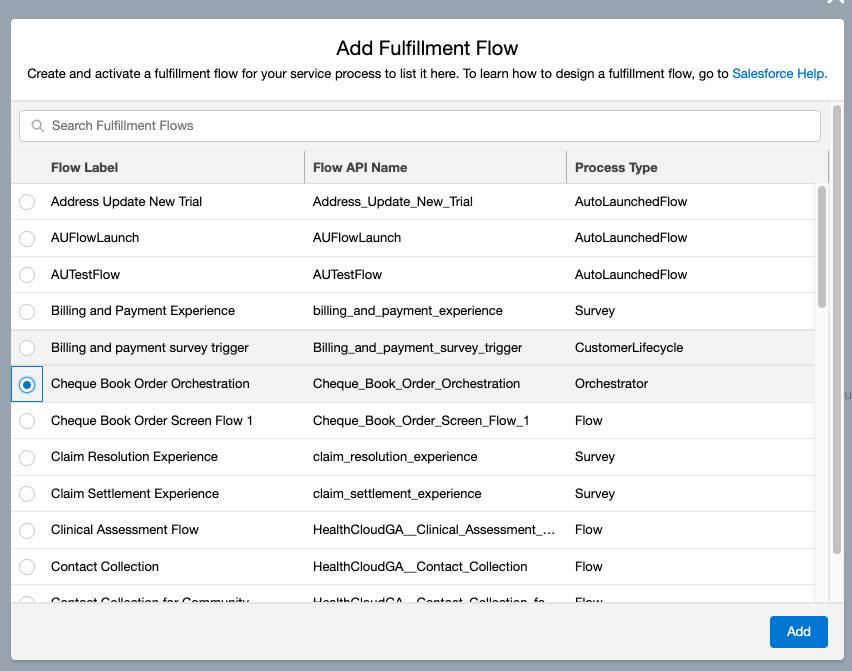Click the selected Cheque Book Order Orchestration radio

27,384
